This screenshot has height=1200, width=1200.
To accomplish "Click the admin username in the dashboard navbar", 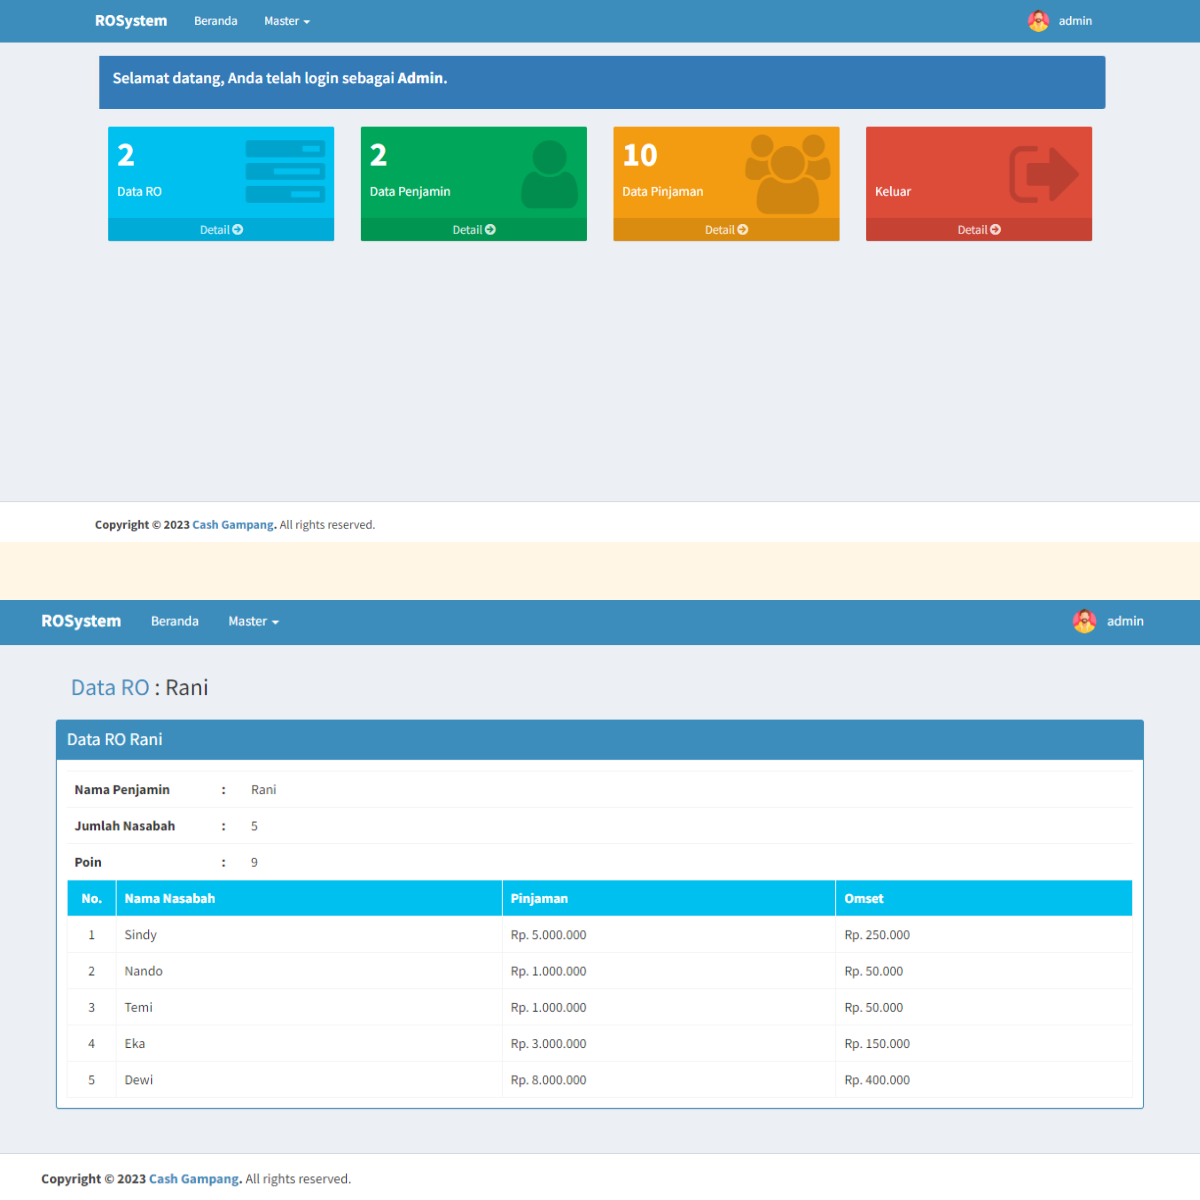I will pyautogui.click(x=1075, y=21).
